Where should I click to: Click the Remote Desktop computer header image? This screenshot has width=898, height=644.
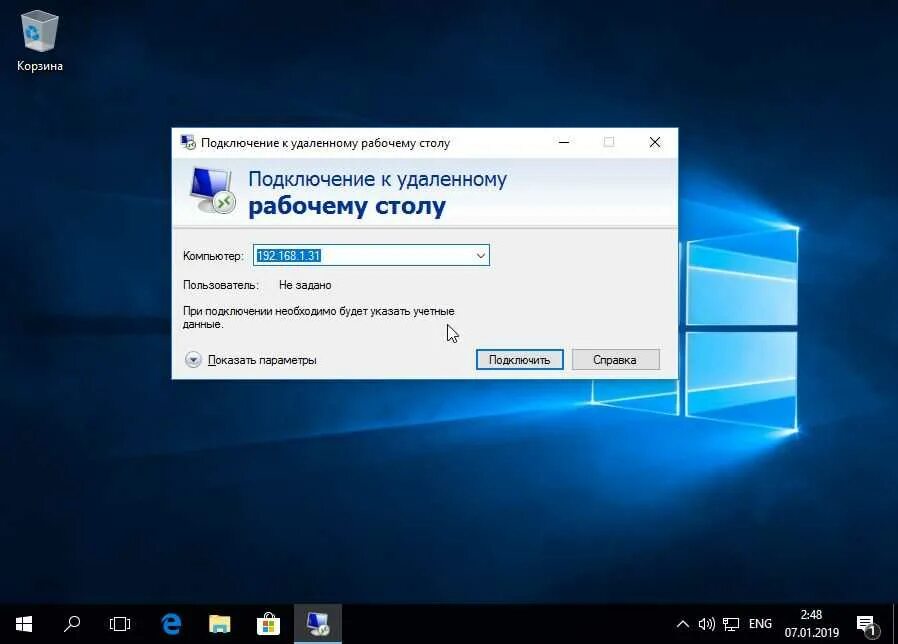[212, 191]
